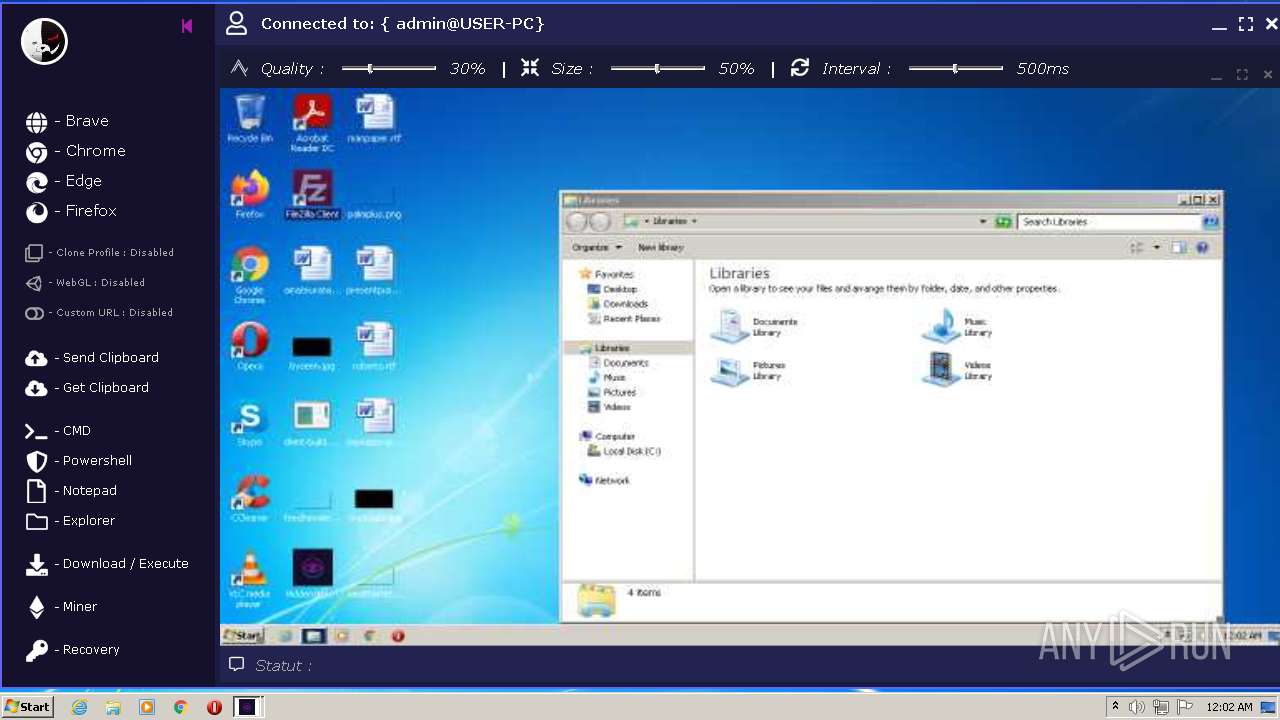Select remote Recycle Bin icon
The height and width of the screenshot is (720, 1280).
click(249, 118)
